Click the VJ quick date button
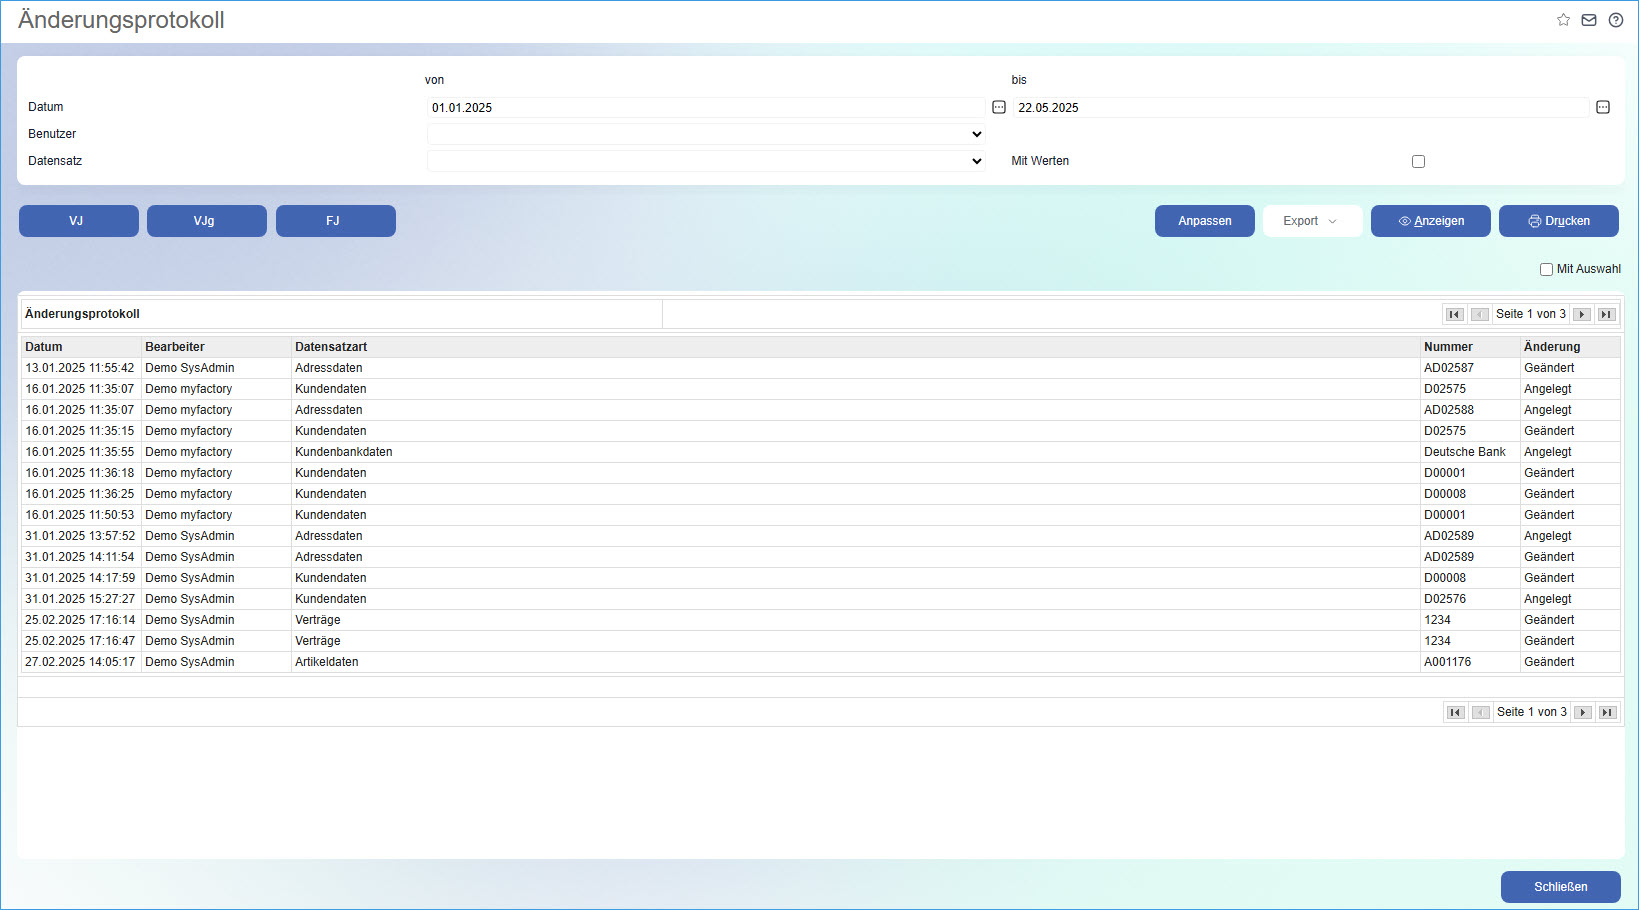The width and height of the screenshot is (1639, 910). click(78, 221)
